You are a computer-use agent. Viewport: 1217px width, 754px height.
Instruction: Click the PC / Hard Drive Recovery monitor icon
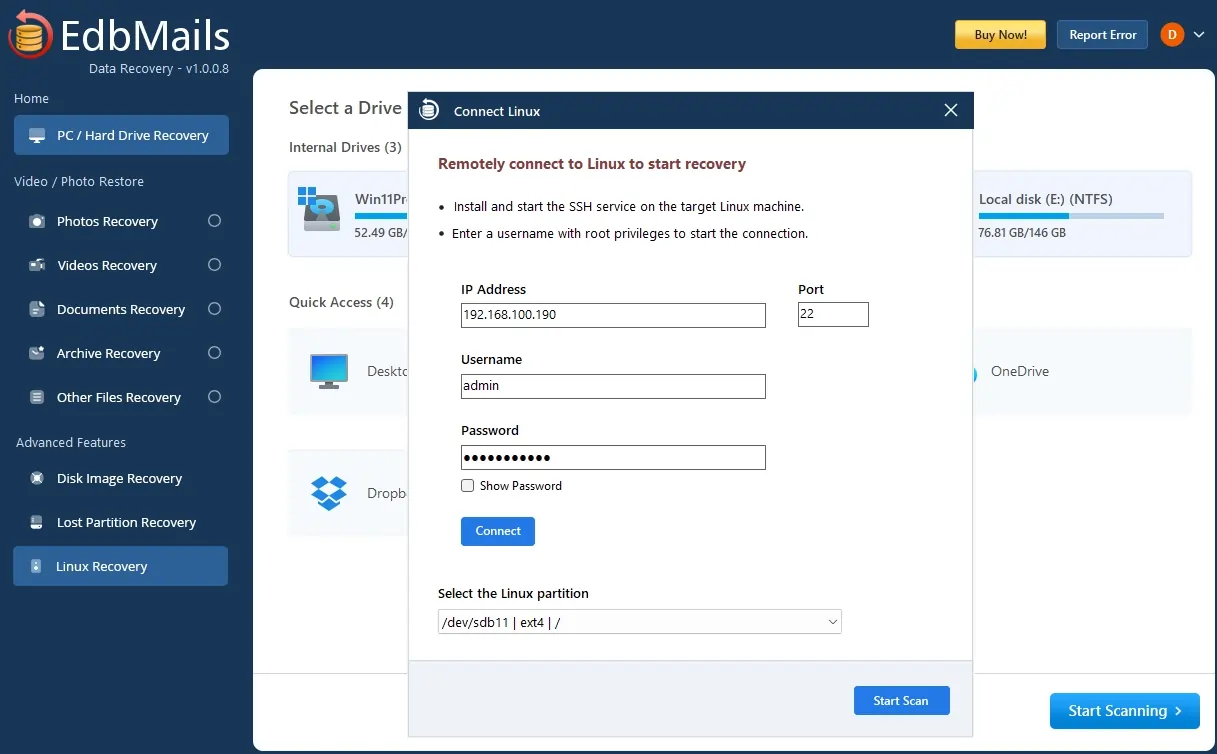click(37, 135)
